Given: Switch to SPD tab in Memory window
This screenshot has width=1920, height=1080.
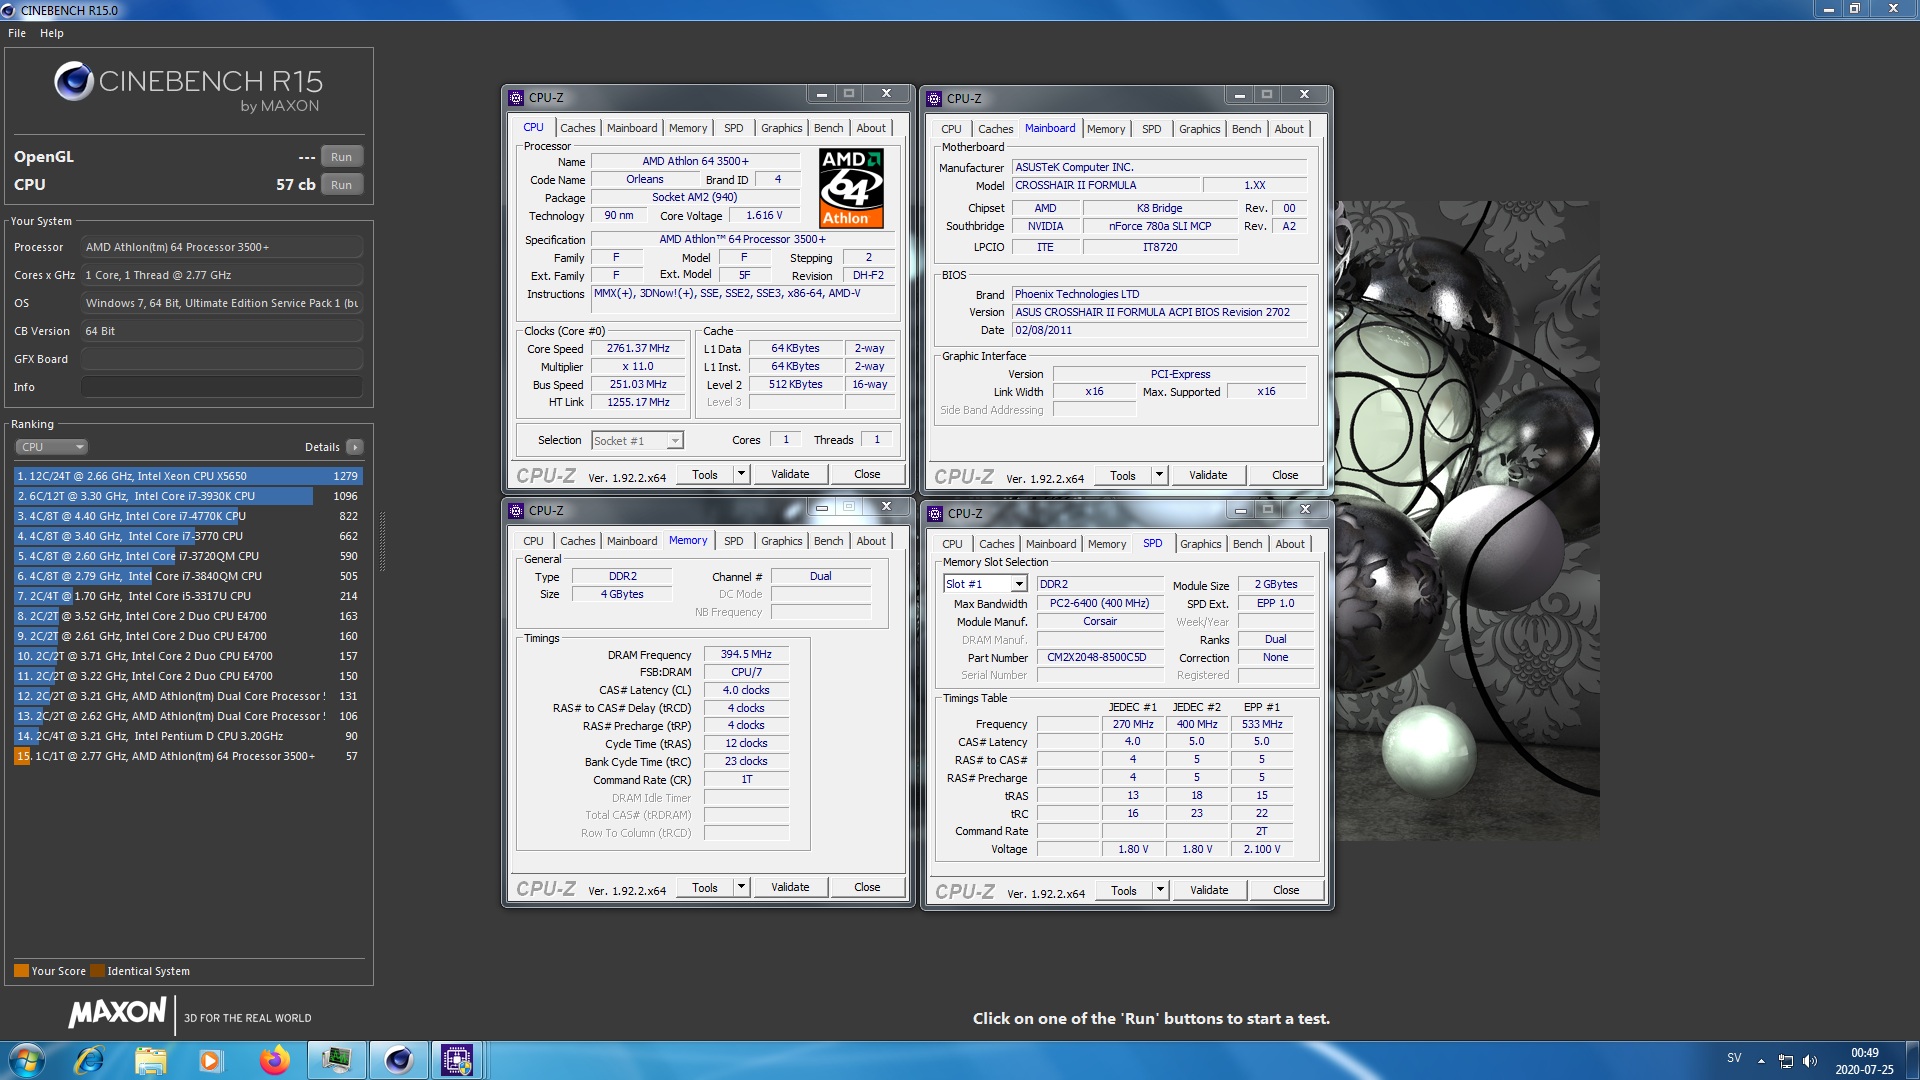Looking at the screenshot, I should pos(734,541).
